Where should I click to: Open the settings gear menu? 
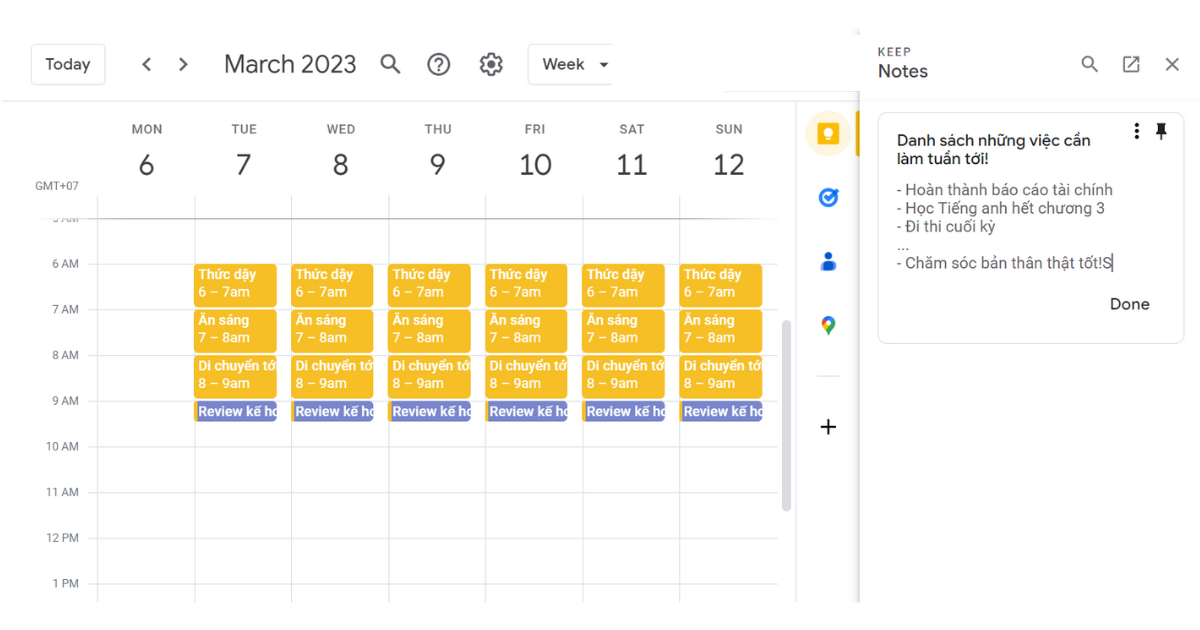tap(491, 64)
